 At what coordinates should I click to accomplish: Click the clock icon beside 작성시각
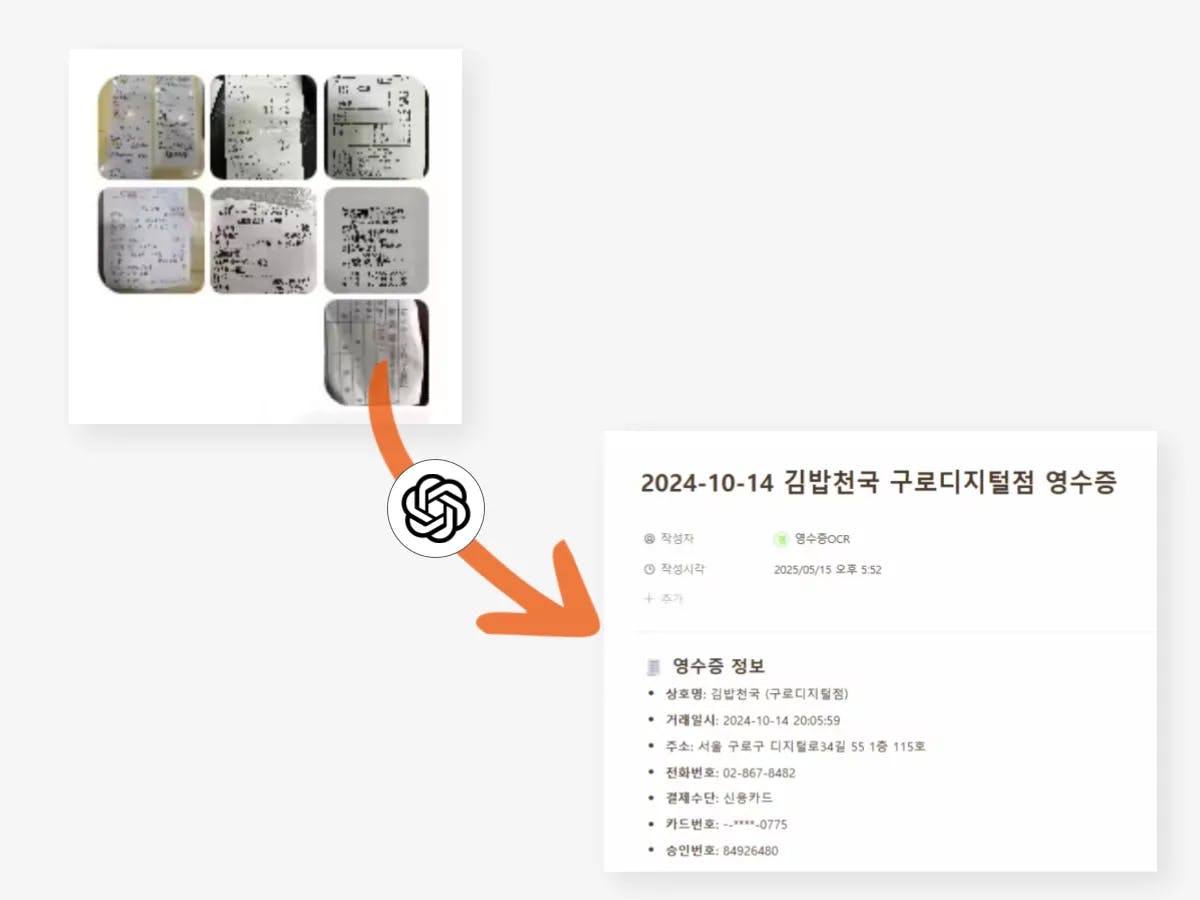(x=649, y=569)
